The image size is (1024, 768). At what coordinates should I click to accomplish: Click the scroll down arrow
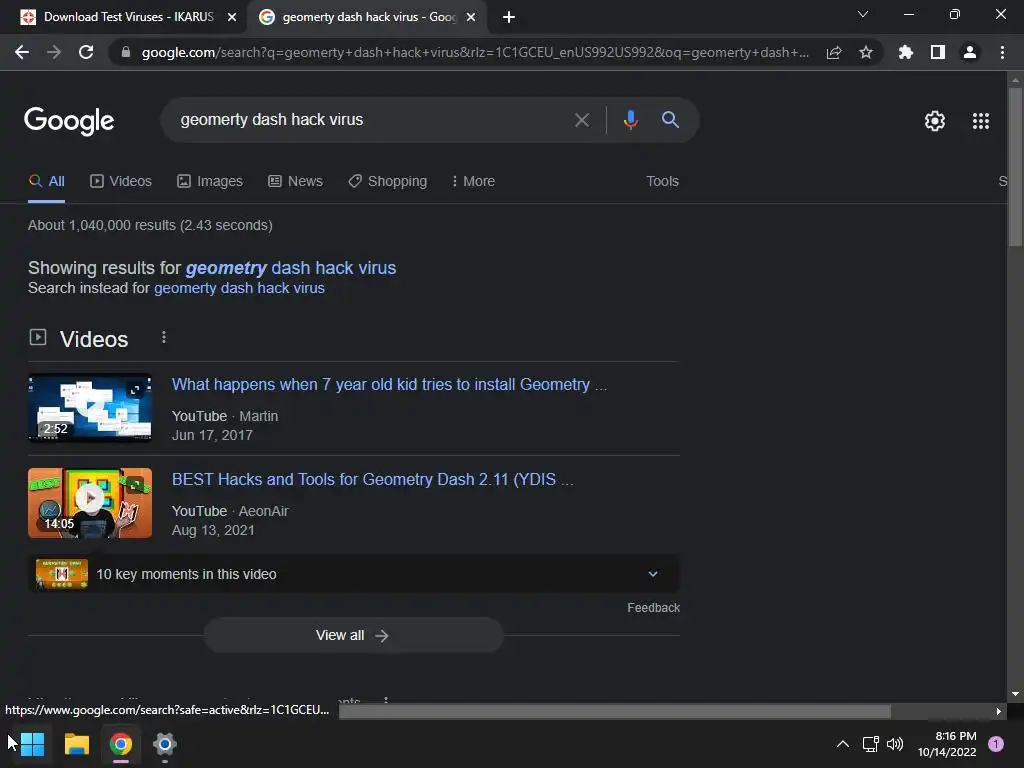click(1015, 694)
